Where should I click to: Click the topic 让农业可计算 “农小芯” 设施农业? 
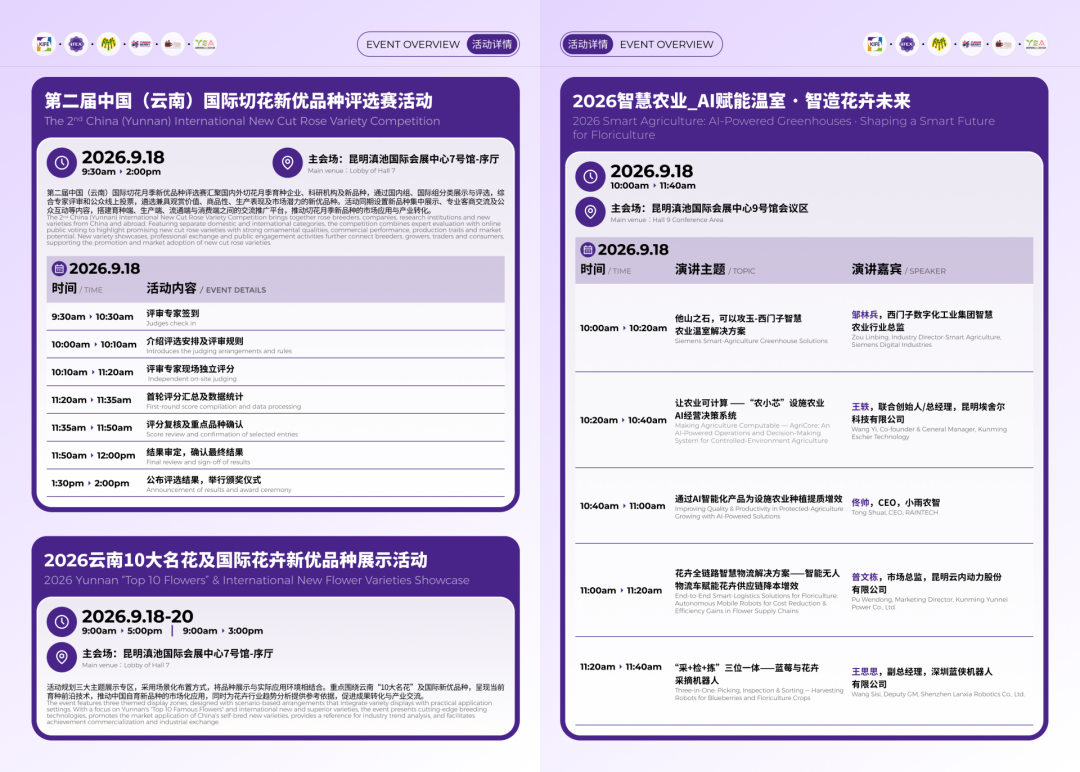(x=749, y=409)
